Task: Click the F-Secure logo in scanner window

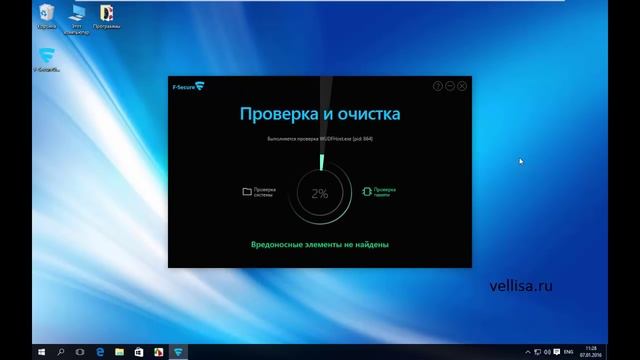Action: [x=188, y=87]
